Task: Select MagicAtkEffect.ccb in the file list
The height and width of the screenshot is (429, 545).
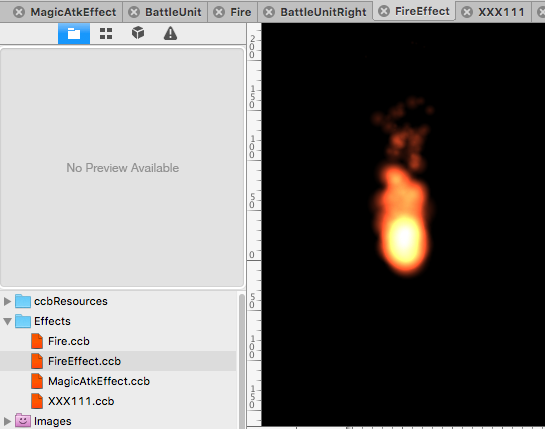Action: 118,381
